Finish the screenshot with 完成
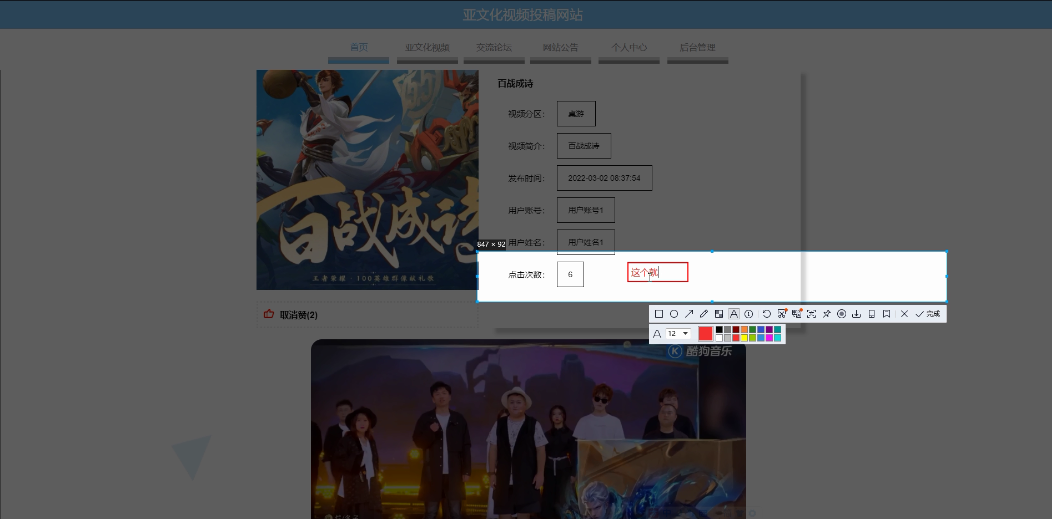Screen dimensions: 1052x519 929,314
